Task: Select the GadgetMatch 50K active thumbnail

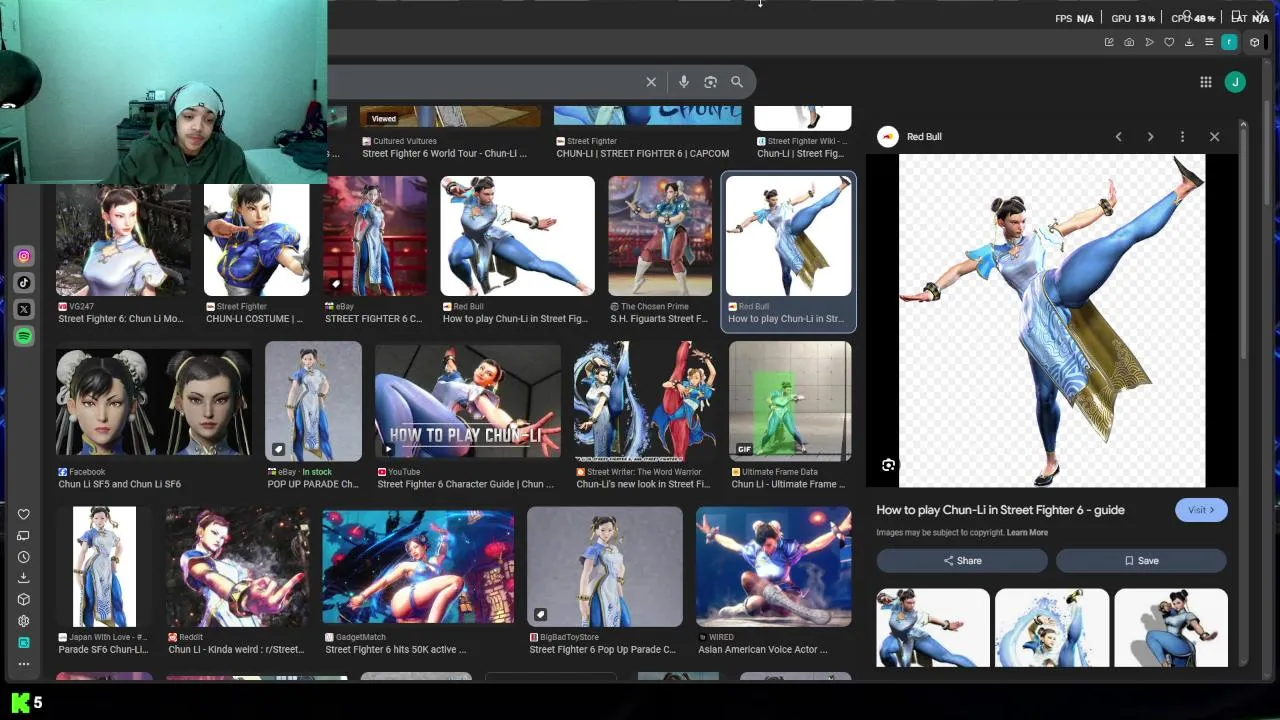Action: (418, 567)
